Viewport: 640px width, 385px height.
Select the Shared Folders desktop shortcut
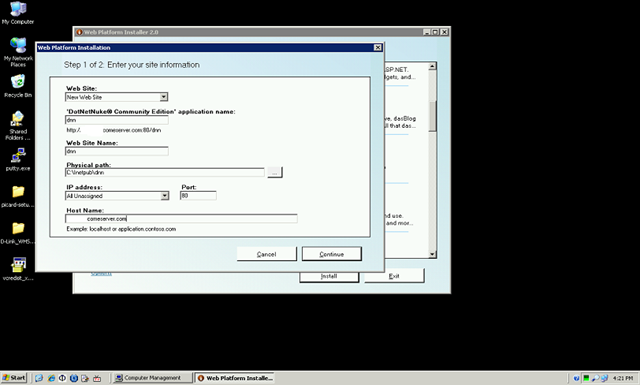(18, 125)
